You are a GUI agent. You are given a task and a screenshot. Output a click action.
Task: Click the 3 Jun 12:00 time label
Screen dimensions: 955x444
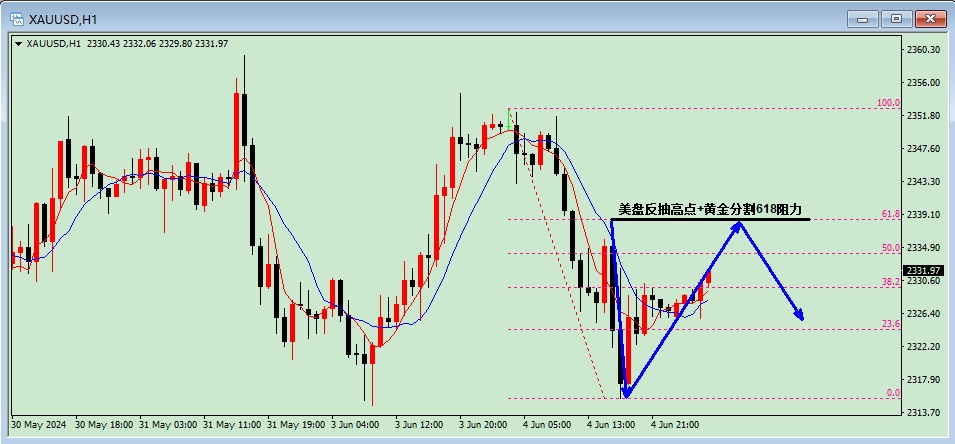[x=419, y=424]
